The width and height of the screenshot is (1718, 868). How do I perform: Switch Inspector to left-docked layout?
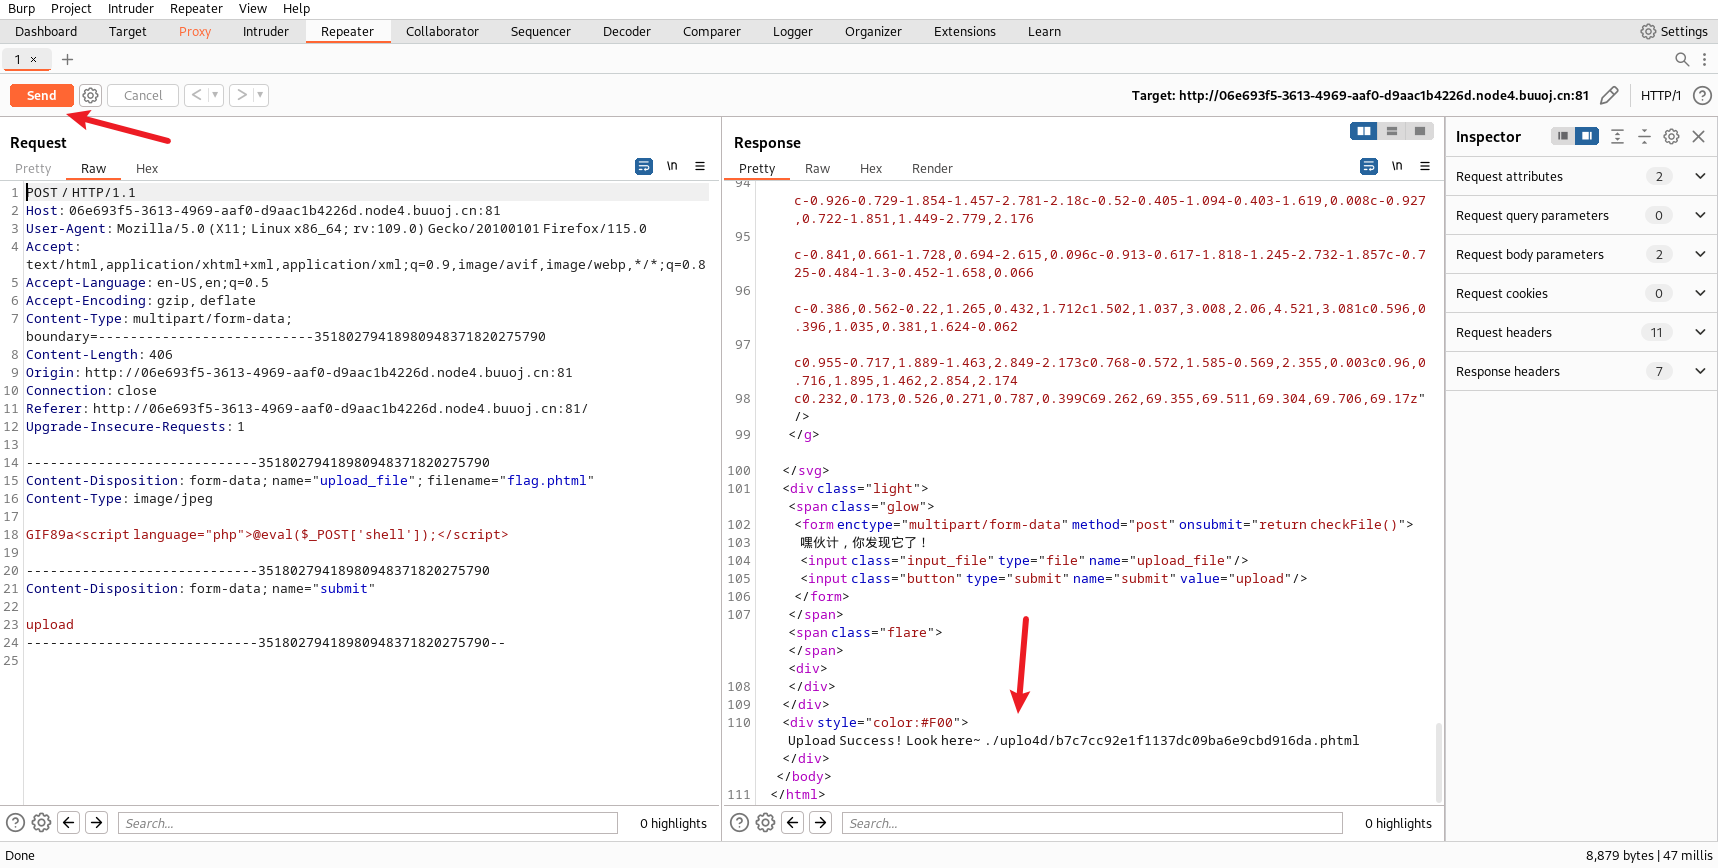pos(1562,136)
